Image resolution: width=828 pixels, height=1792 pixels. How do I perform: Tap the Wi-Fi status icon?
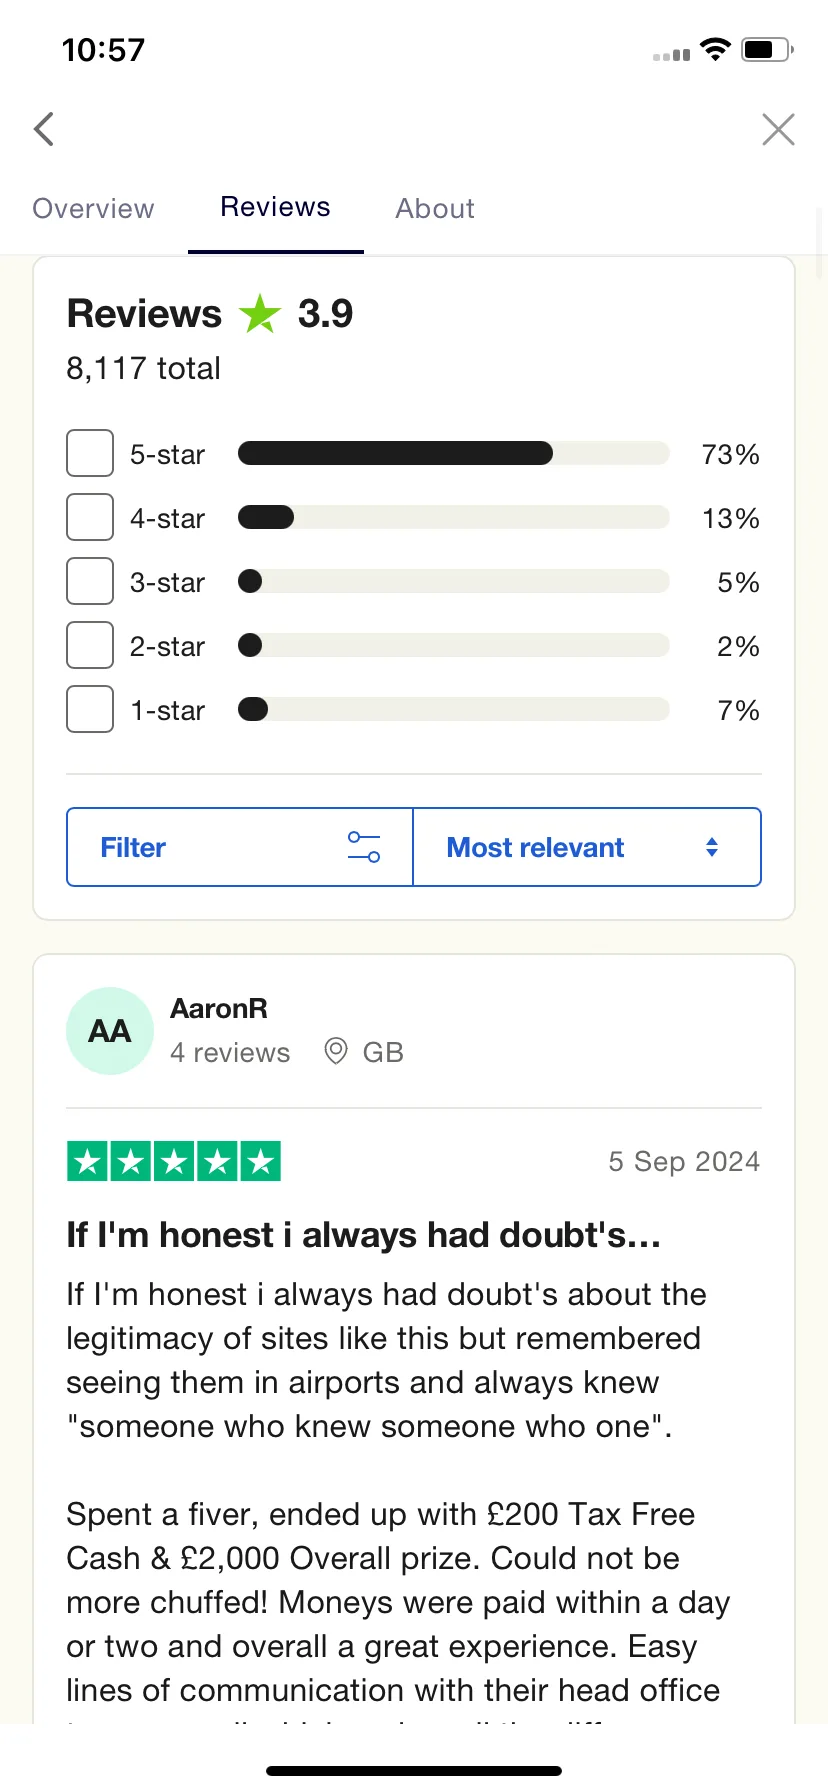(715, 49)
